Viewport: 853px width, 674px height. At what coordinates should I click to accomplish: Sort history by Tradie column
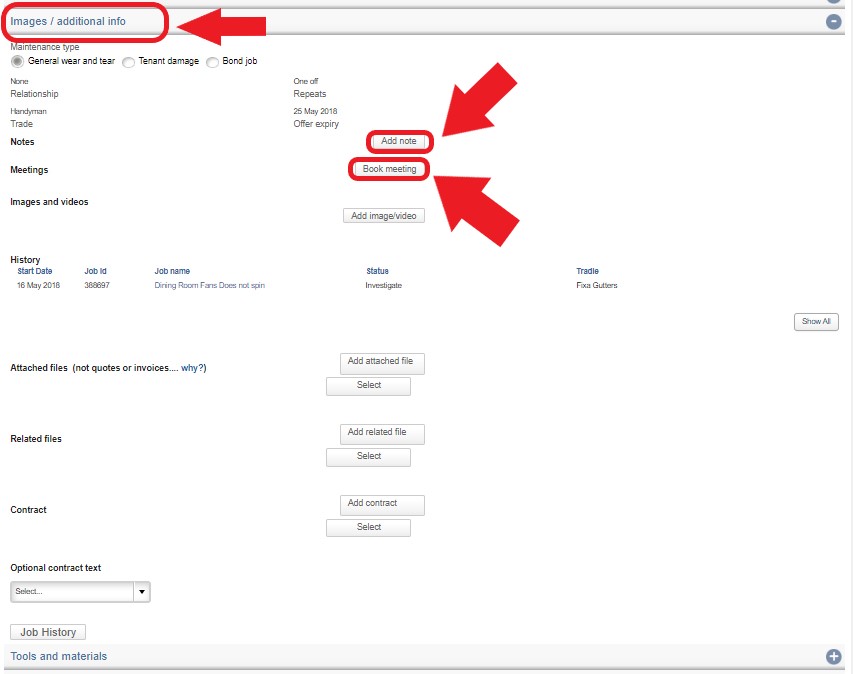pos(587,271)
